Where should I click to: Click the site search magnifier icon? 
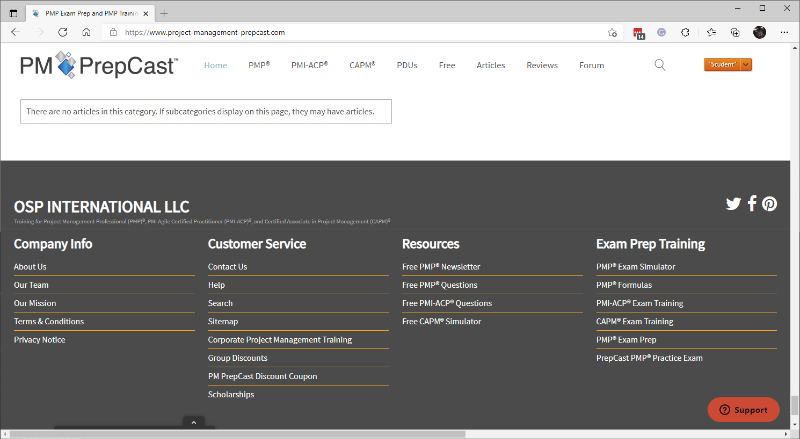pos(660,65)
